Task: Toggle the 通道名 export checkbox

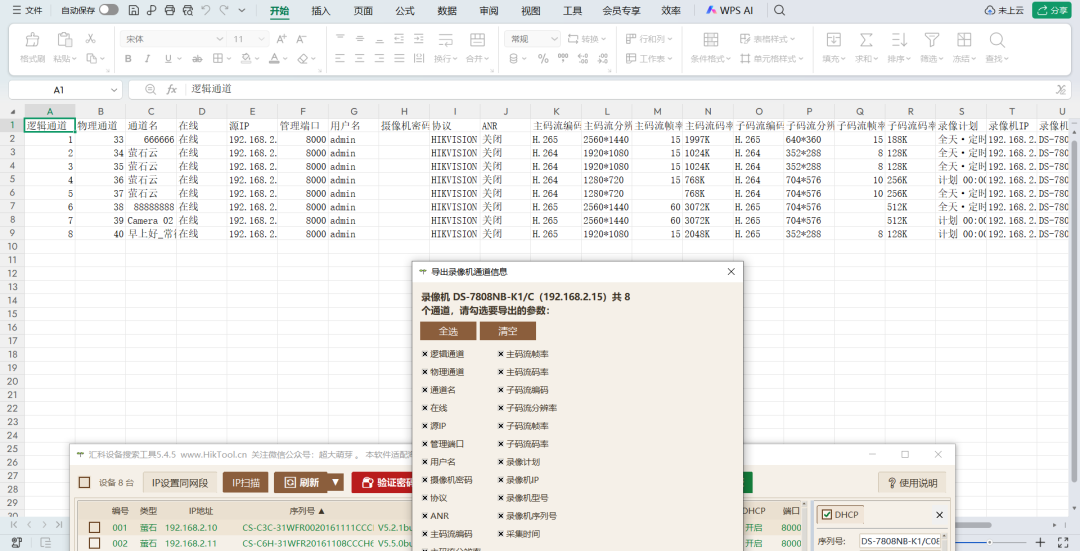Action: [x=425, y=390]
